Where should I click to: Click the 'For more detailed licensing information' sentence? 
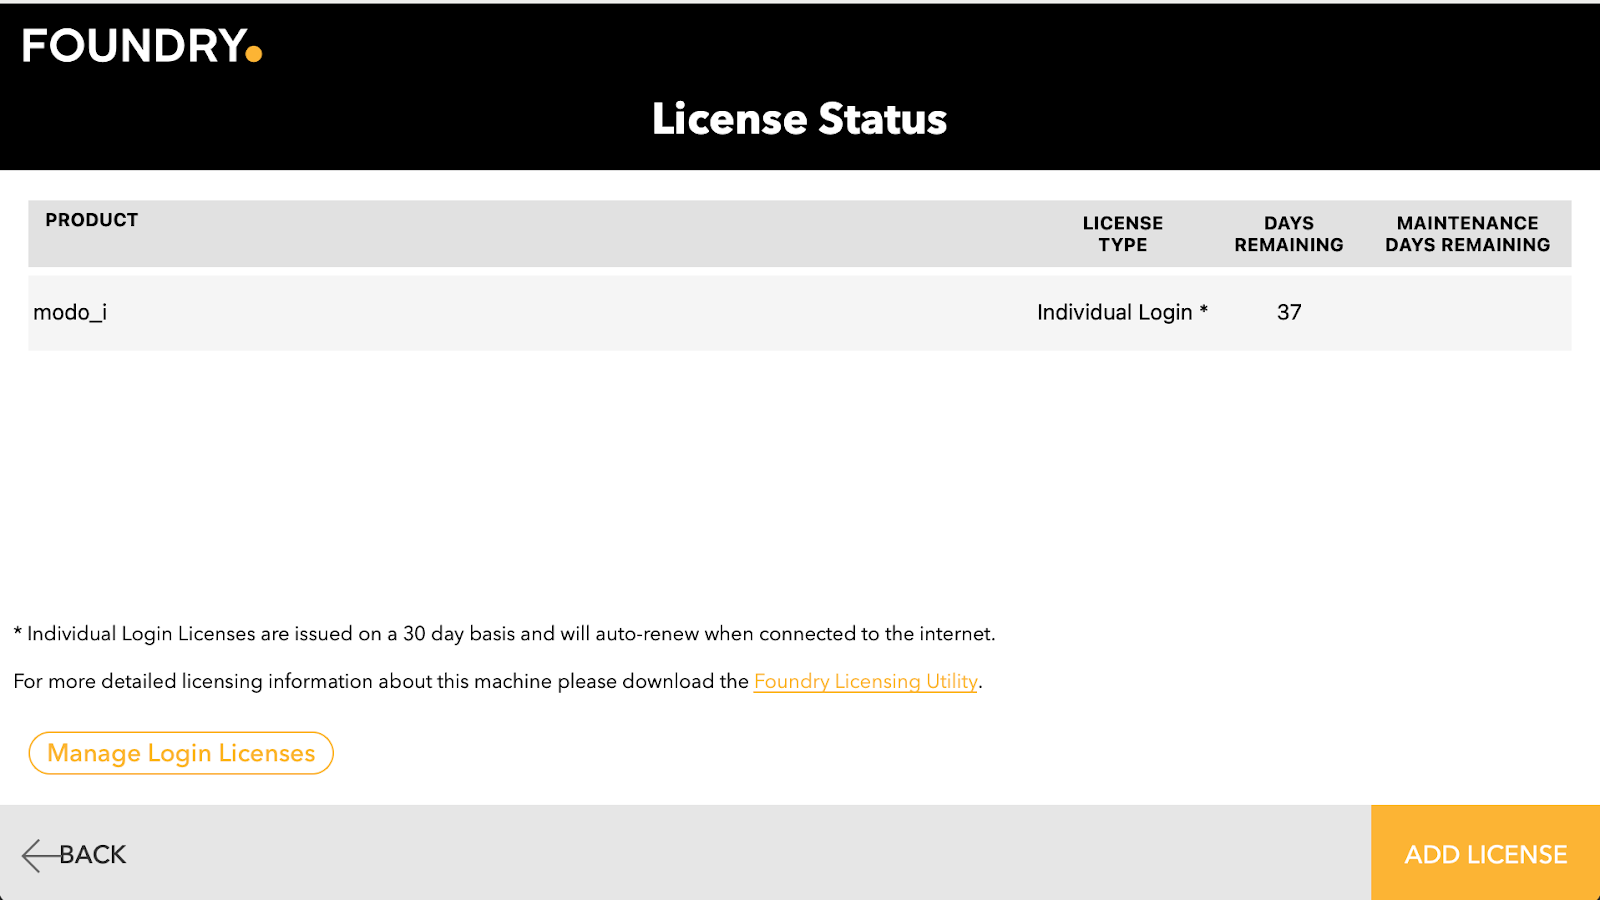[x=380, y=682]
